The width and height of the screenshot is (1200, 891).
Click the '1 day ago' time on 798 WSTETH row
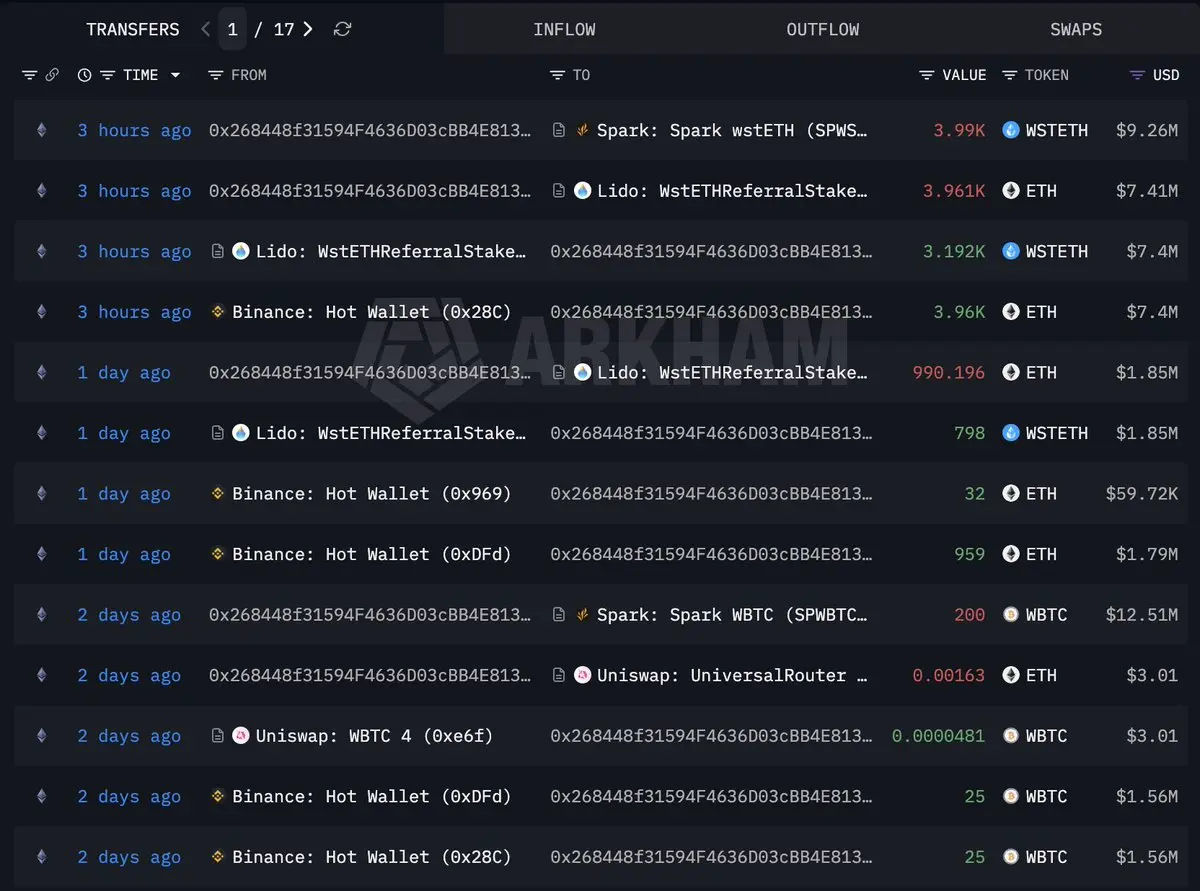tap(124, 433)
